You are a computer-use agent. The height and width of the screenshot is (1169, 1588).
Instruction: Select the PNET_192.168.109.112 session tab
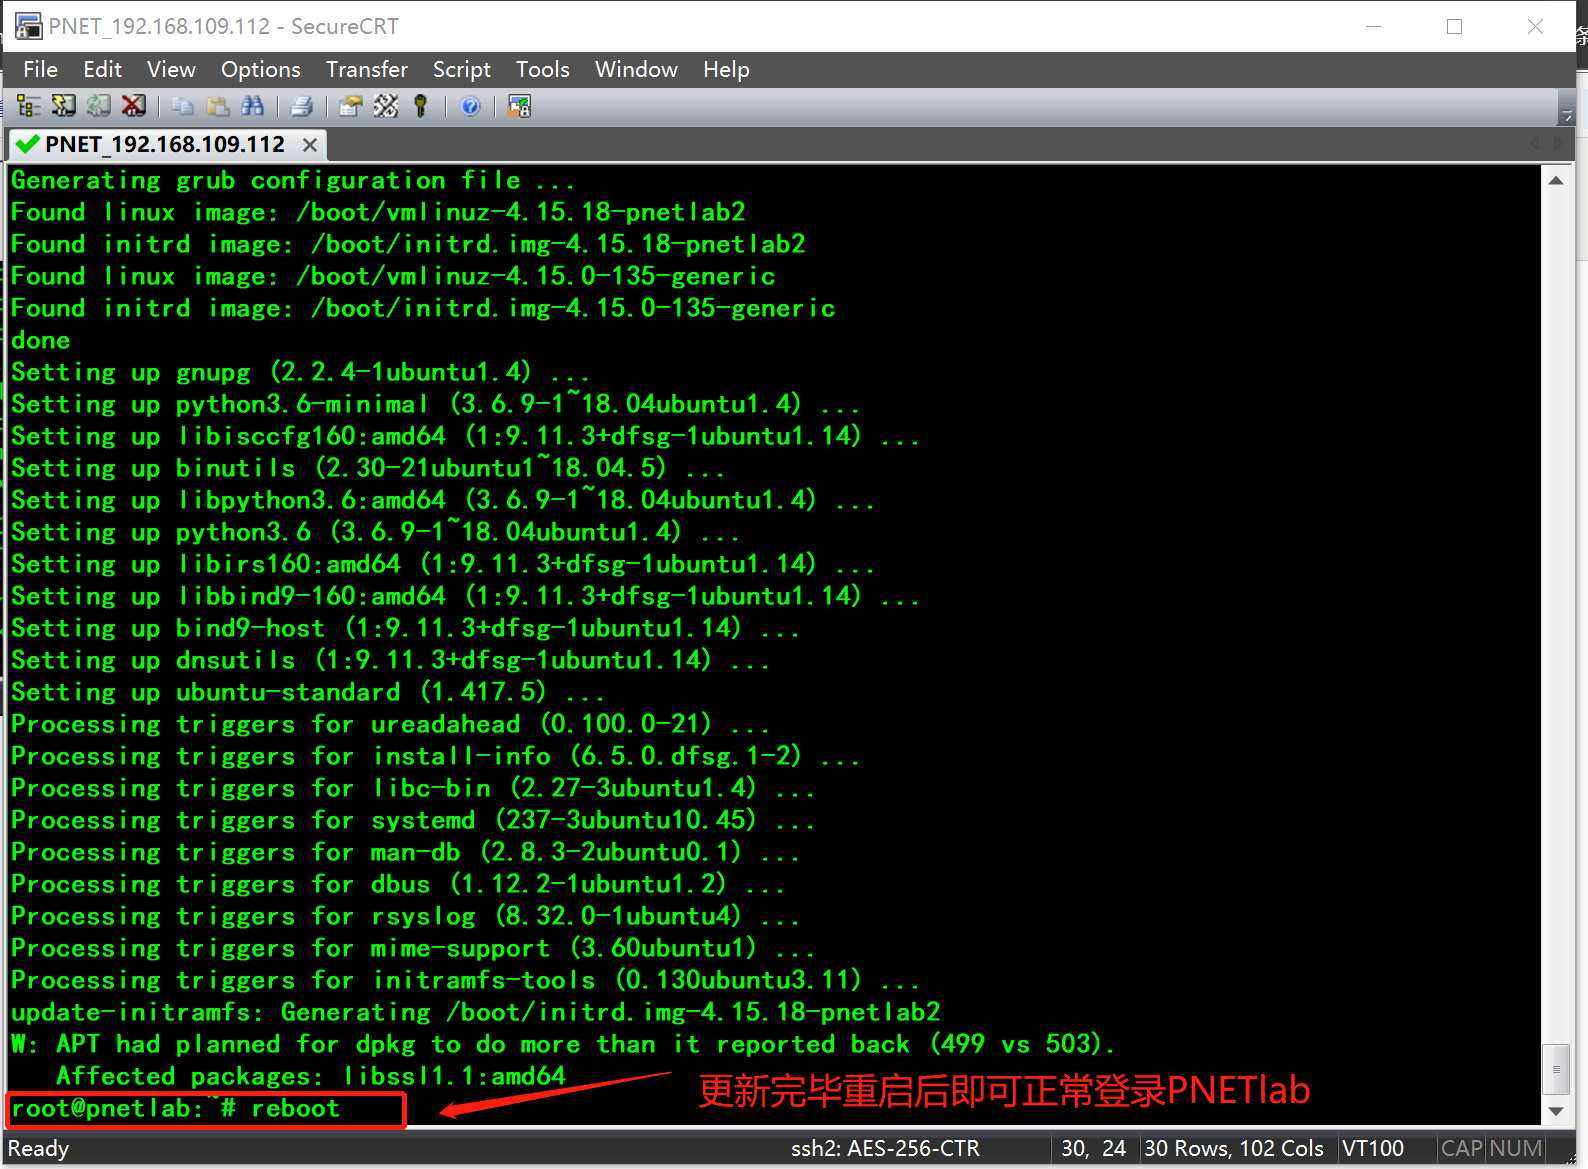pos(165,145)
